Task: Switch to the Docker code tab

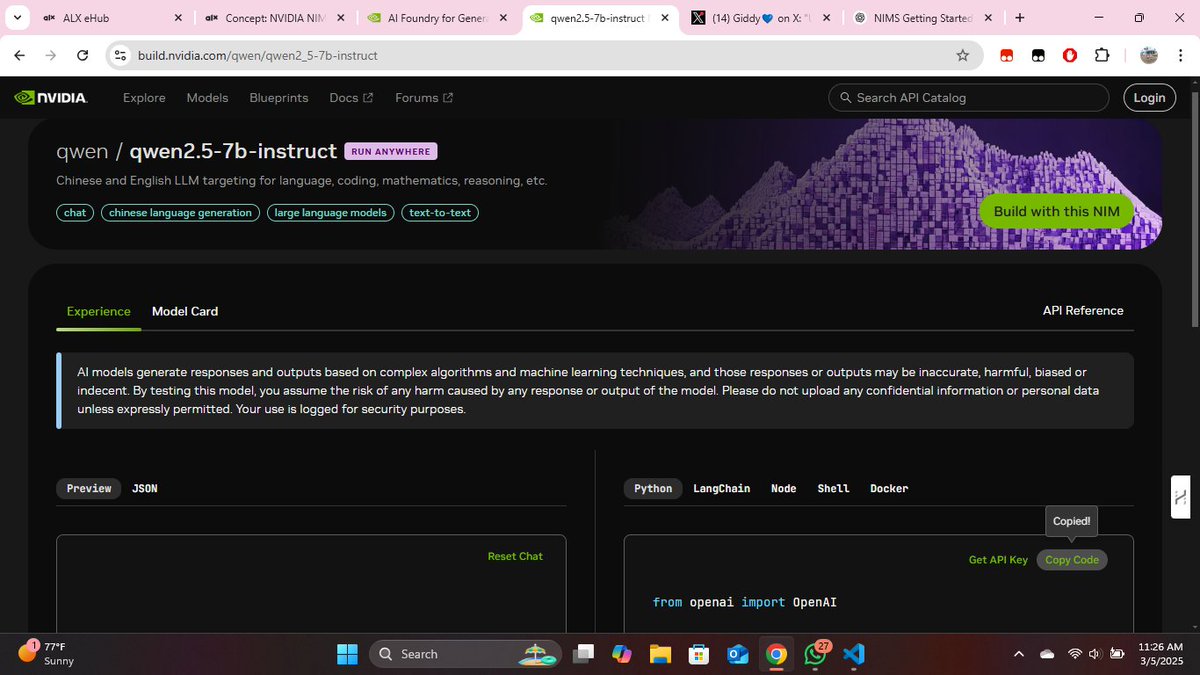Action: point(889,488)
